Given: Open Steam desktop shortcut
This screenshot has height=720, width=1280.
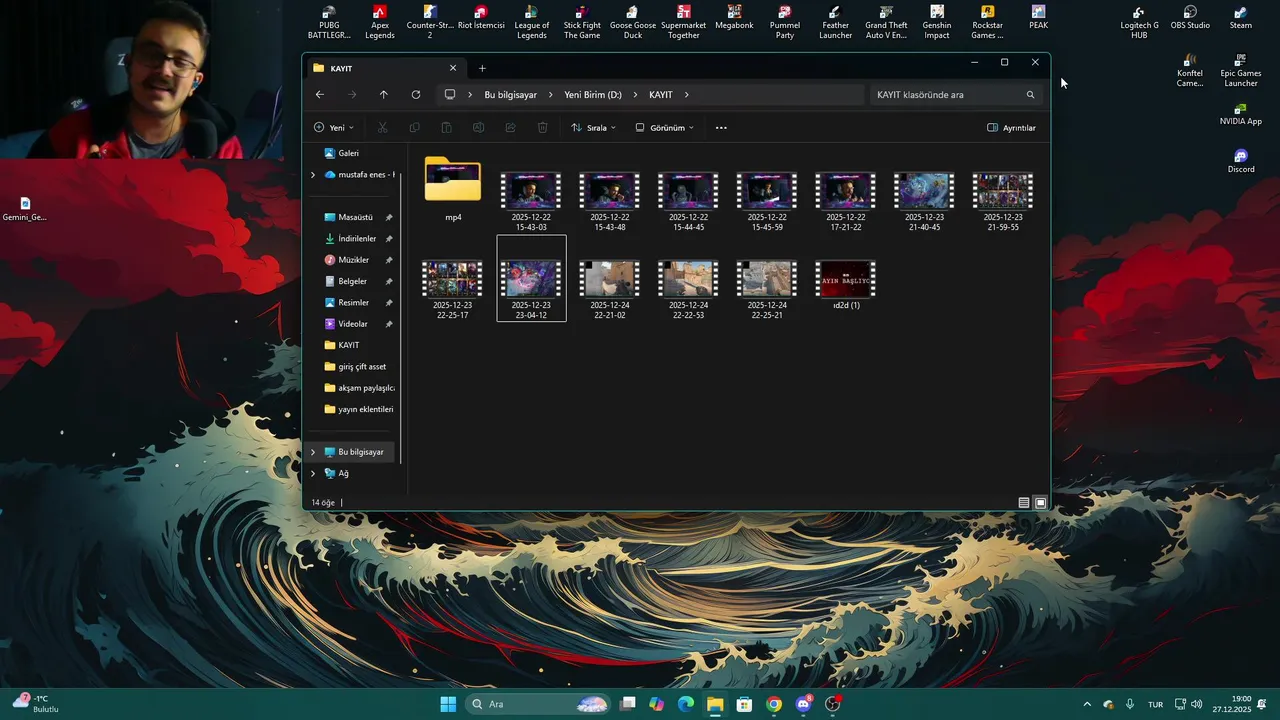Looking at the screenshot, I should click(1241, 16).
